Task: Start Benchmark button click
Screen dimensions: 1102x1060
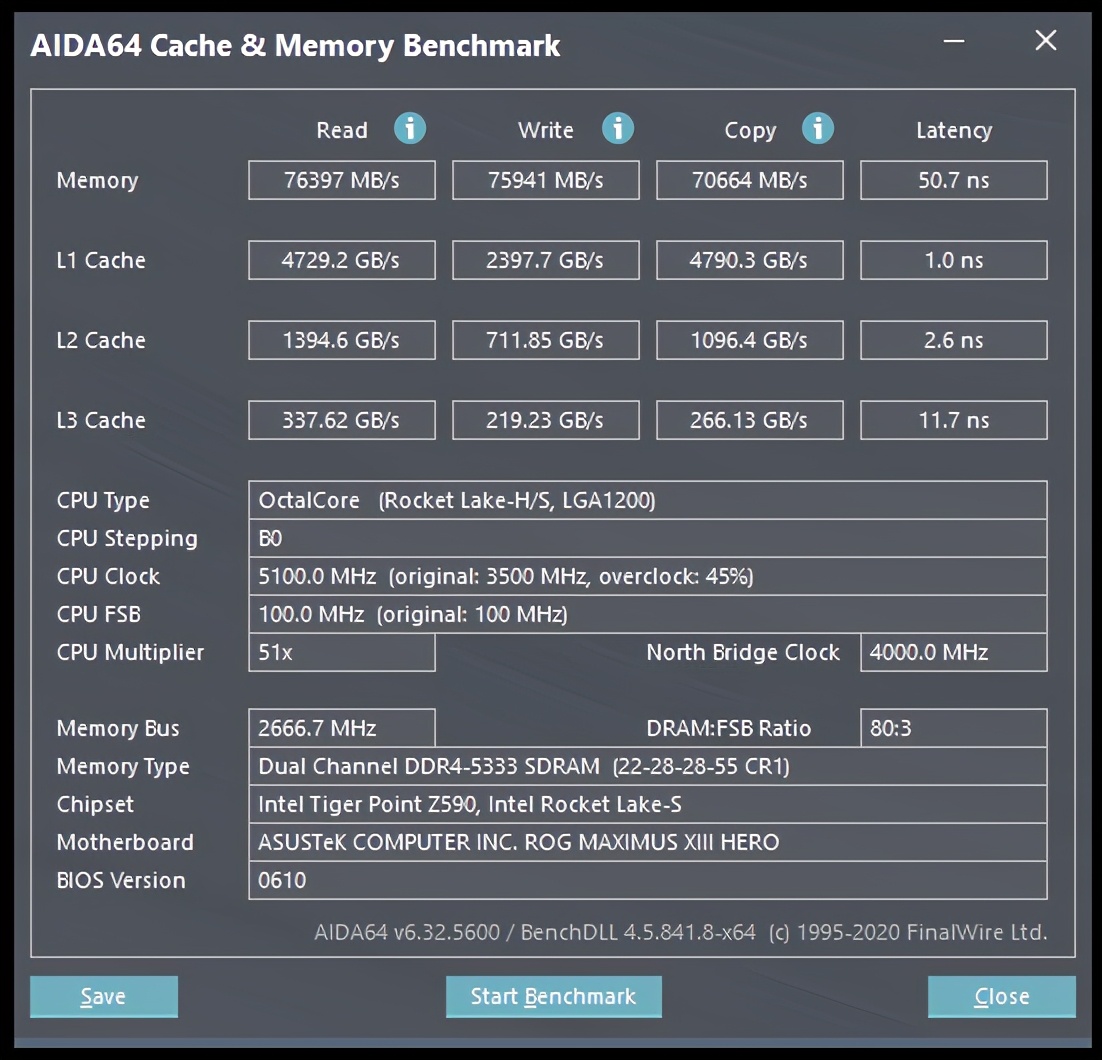Action: pyautogui.click(x=553, y=996)
